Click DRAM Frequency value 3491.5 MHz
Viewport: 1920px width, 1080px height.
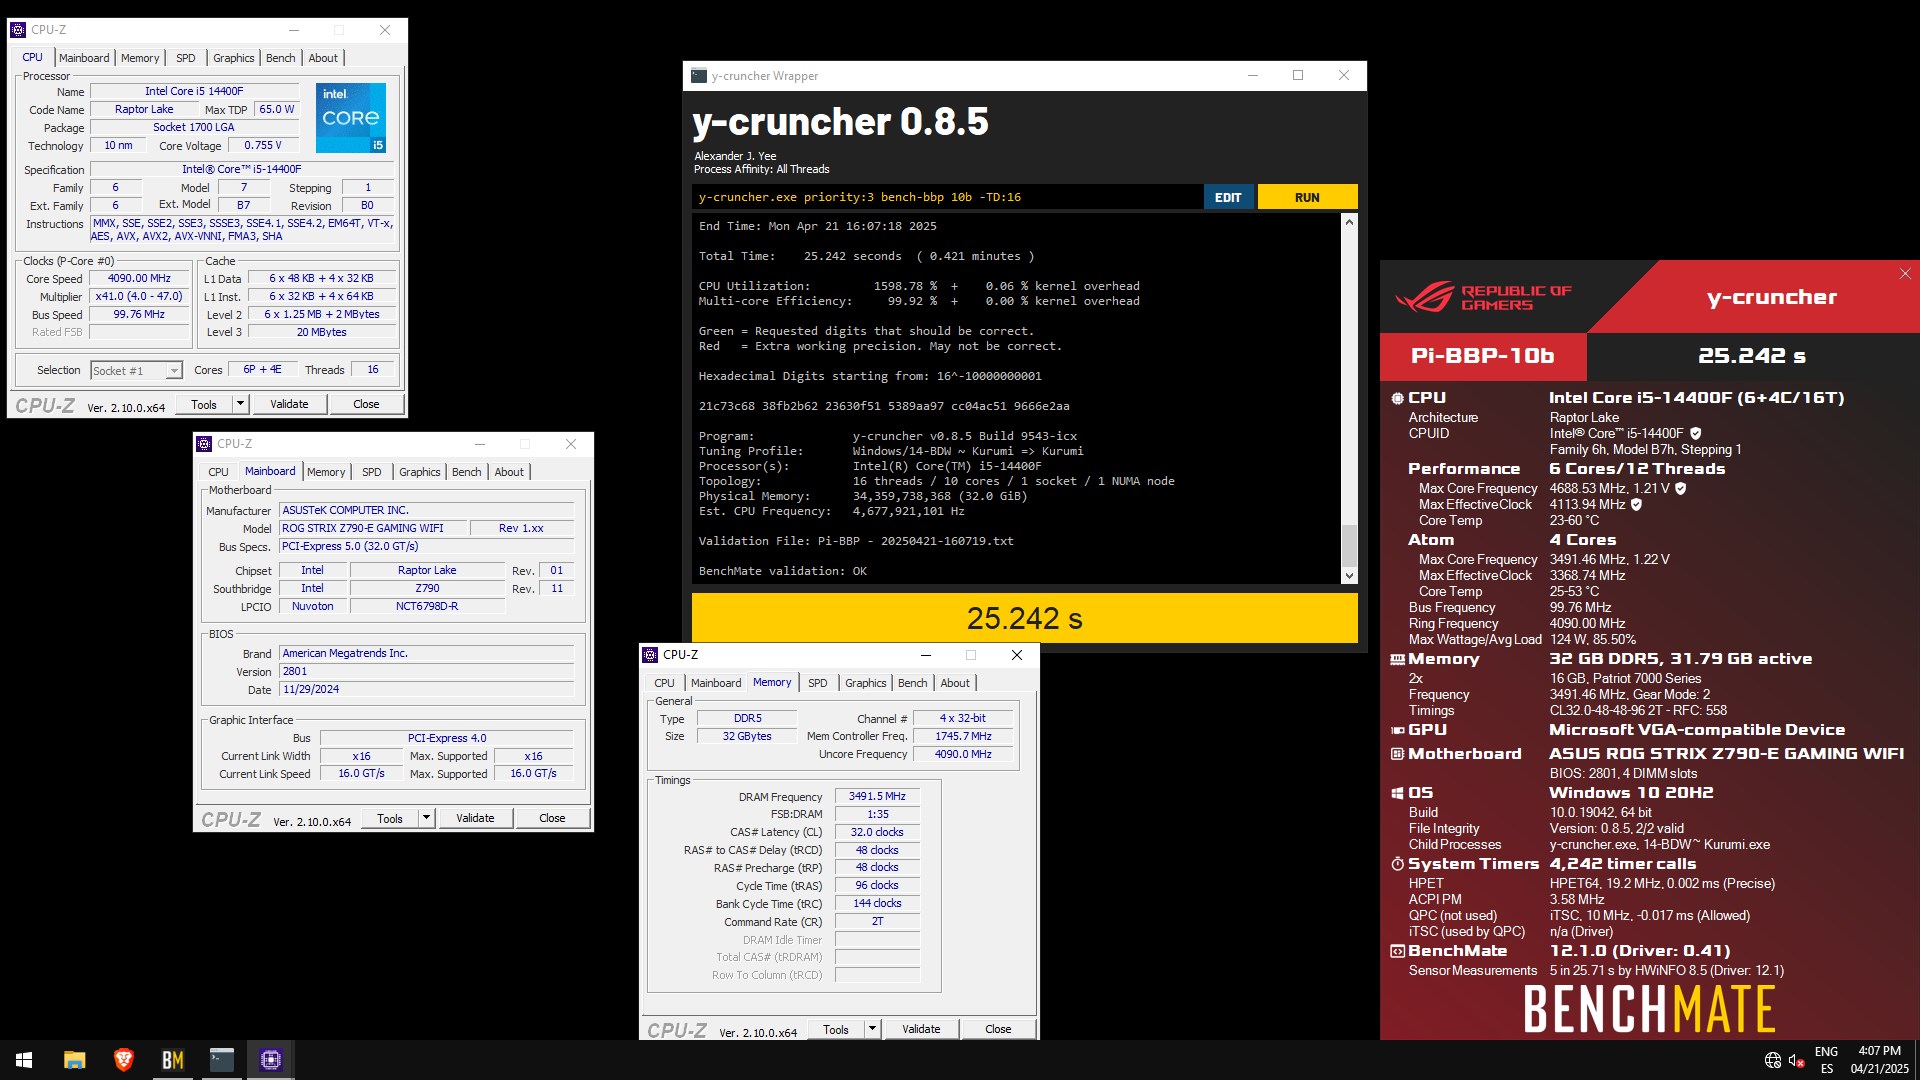tap(877, 797)
